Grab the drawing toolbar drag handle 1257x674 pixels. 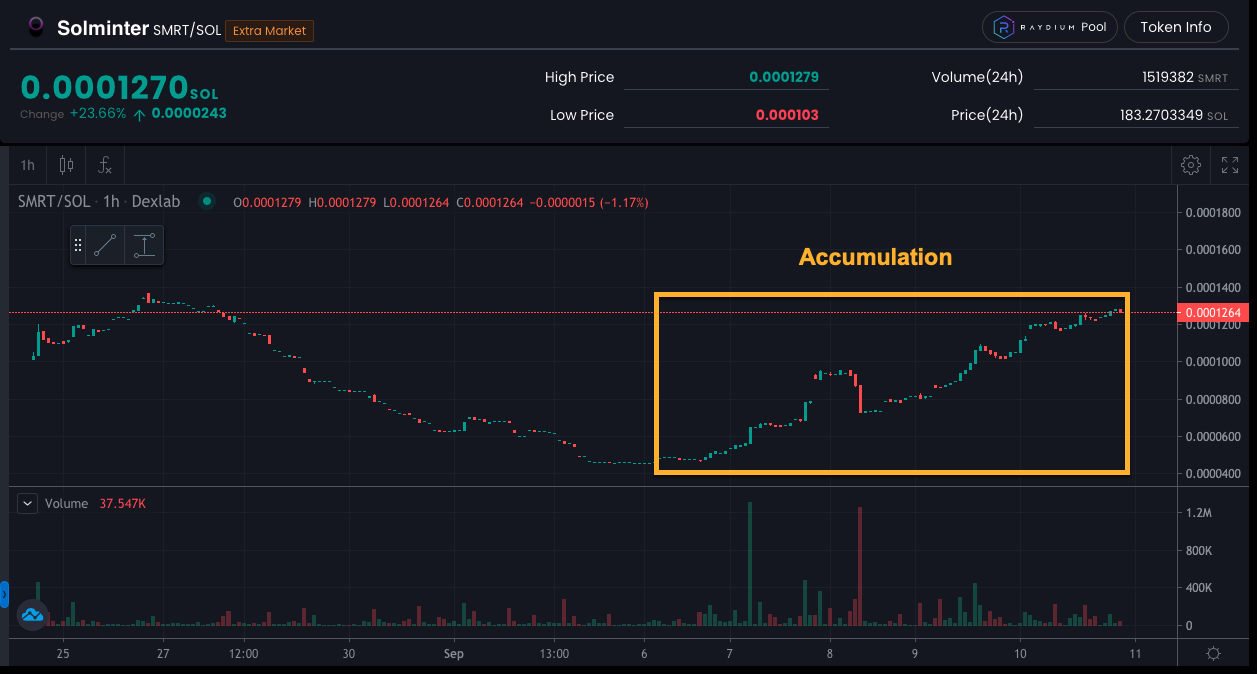(x=78, y=245)
